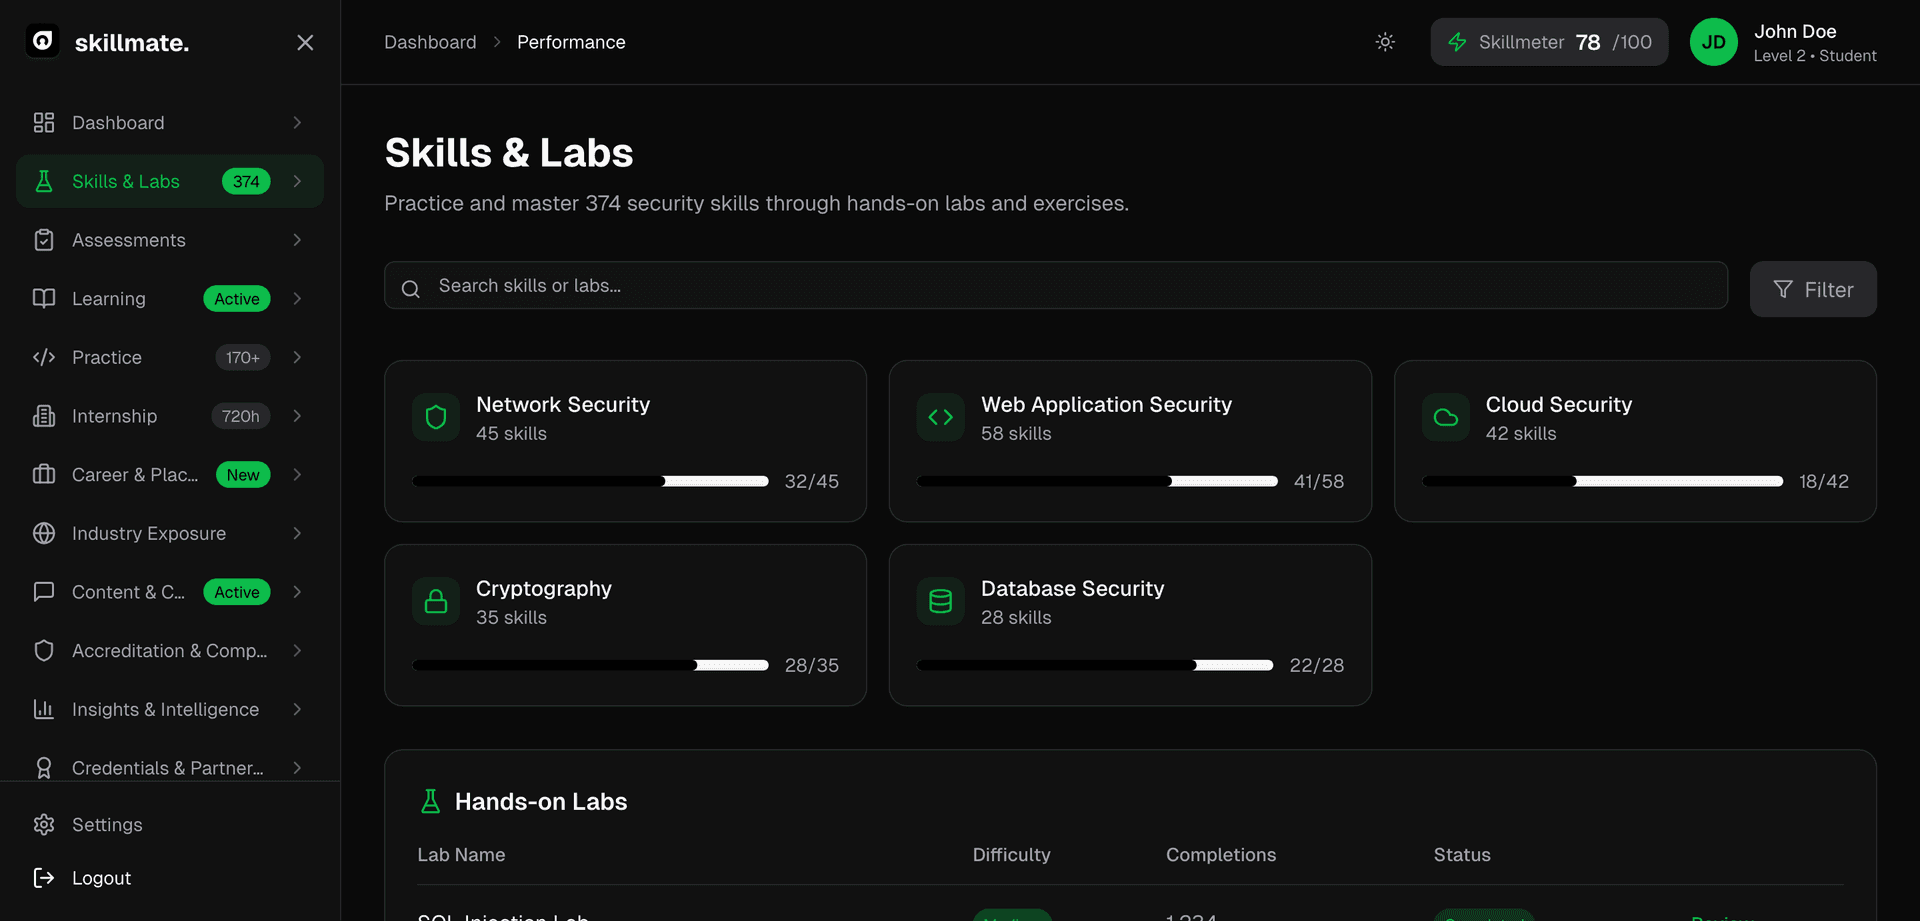Viewport: 1920px width, 921px height.
Task: Click the New badge on Career
Action: (243, 475)
